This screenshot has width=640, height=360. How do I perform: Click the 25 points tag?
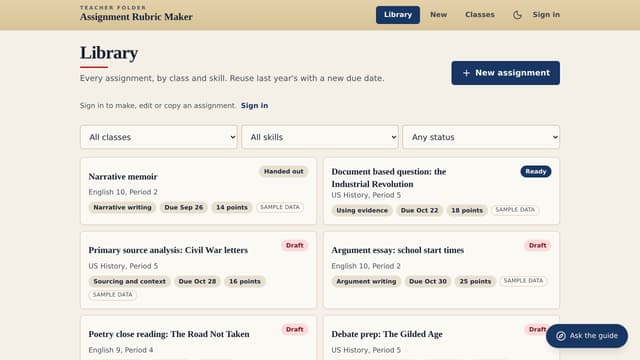pyautogui.click(x=475, y=282)
